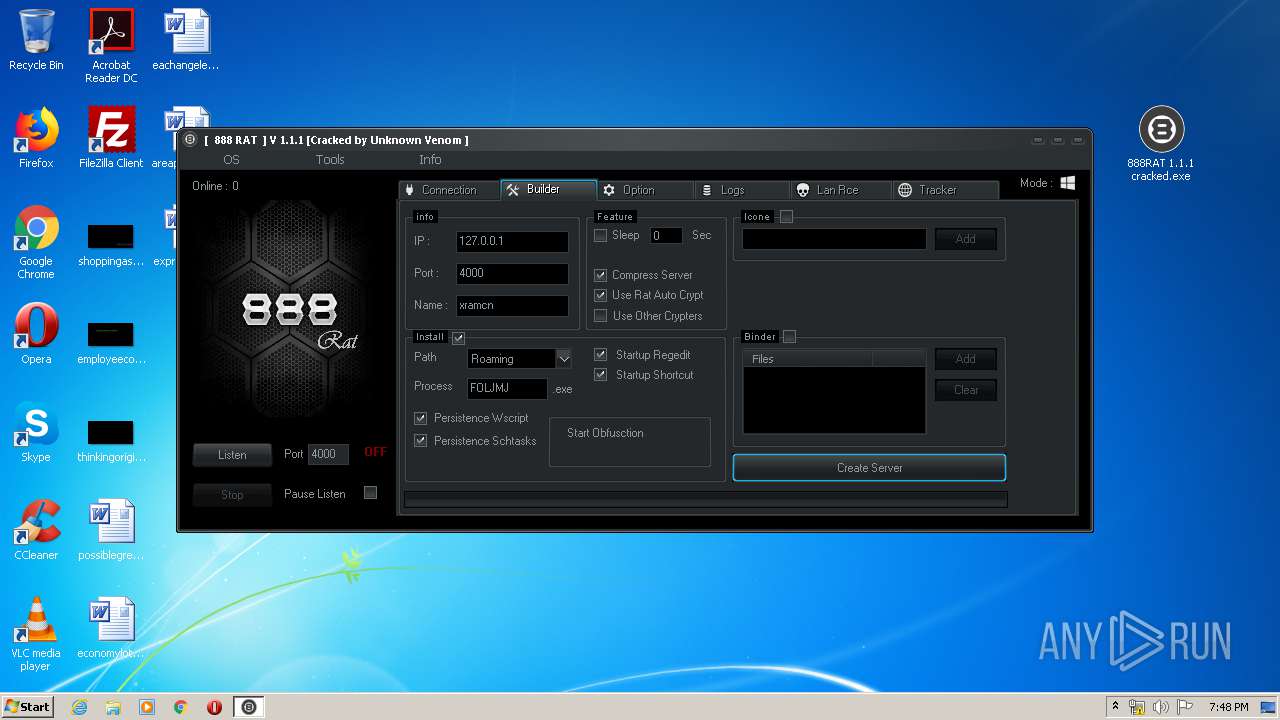
Task: Open the Recycle Bin desktop icon
Action: (36, 40)
